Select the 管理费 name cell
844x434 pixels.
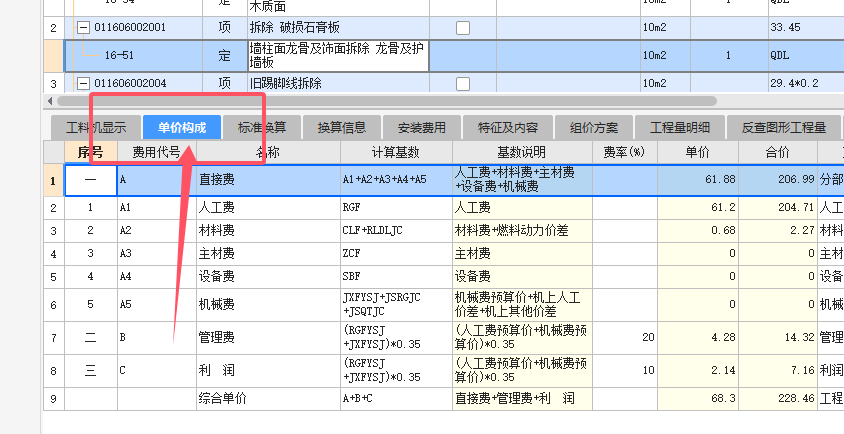pyautogui.click(x=268, y=338)
